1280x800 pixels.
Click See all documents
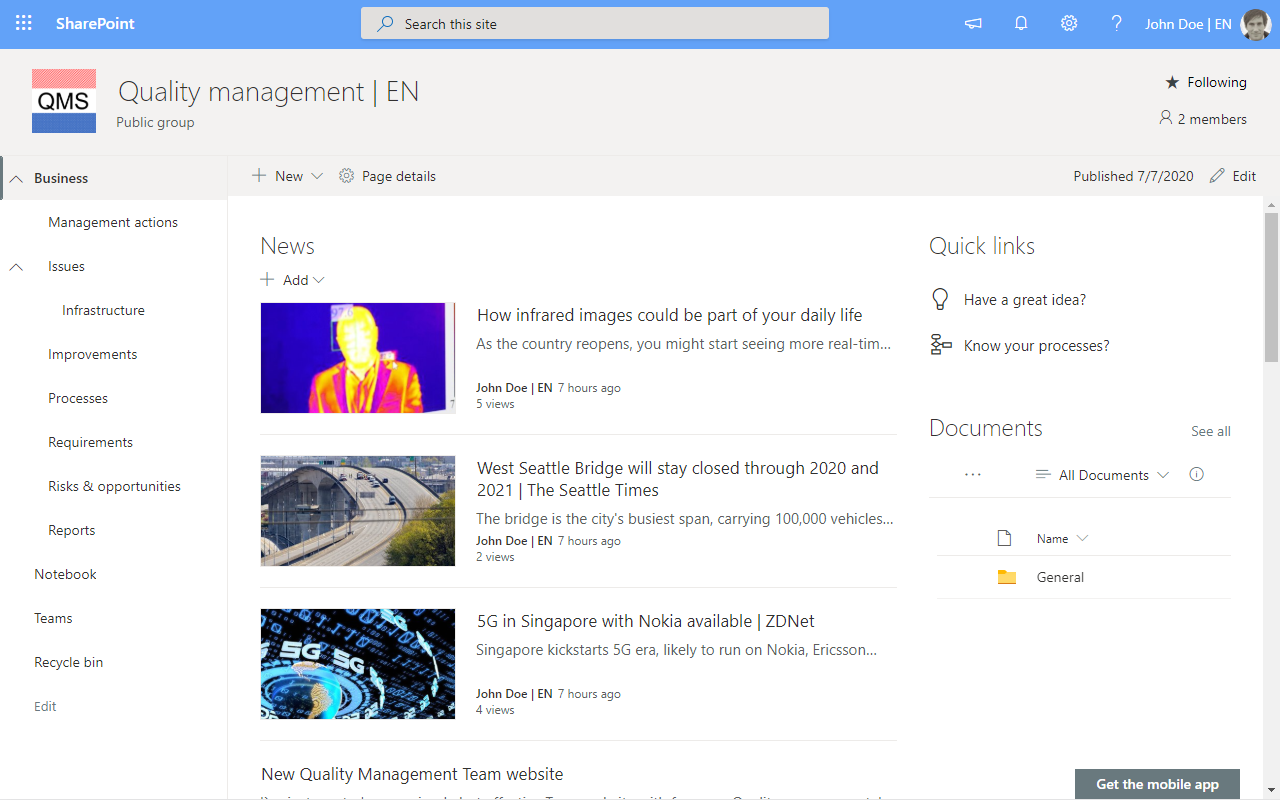pyautogui.click(x=1210, y=431)
